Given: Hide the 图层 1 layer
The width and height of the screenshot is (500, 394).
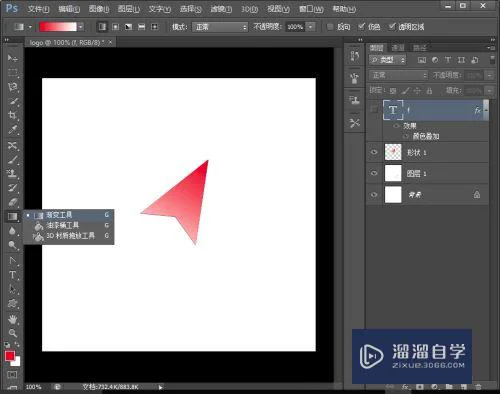Looking at the screenshot, I should click(374, 173).
